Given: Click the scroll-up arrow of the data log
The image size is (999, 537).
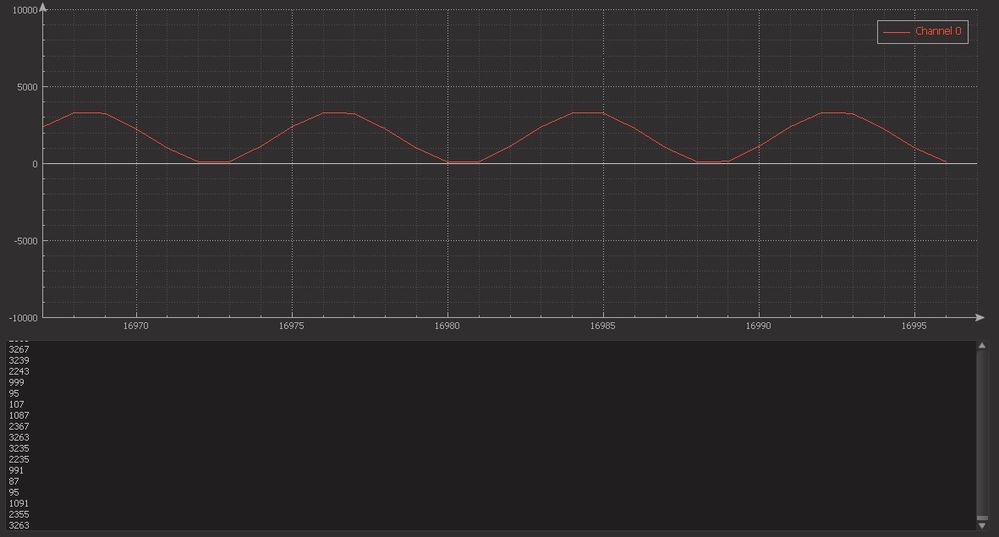Looking at the screenshot, I should (982, 346).
